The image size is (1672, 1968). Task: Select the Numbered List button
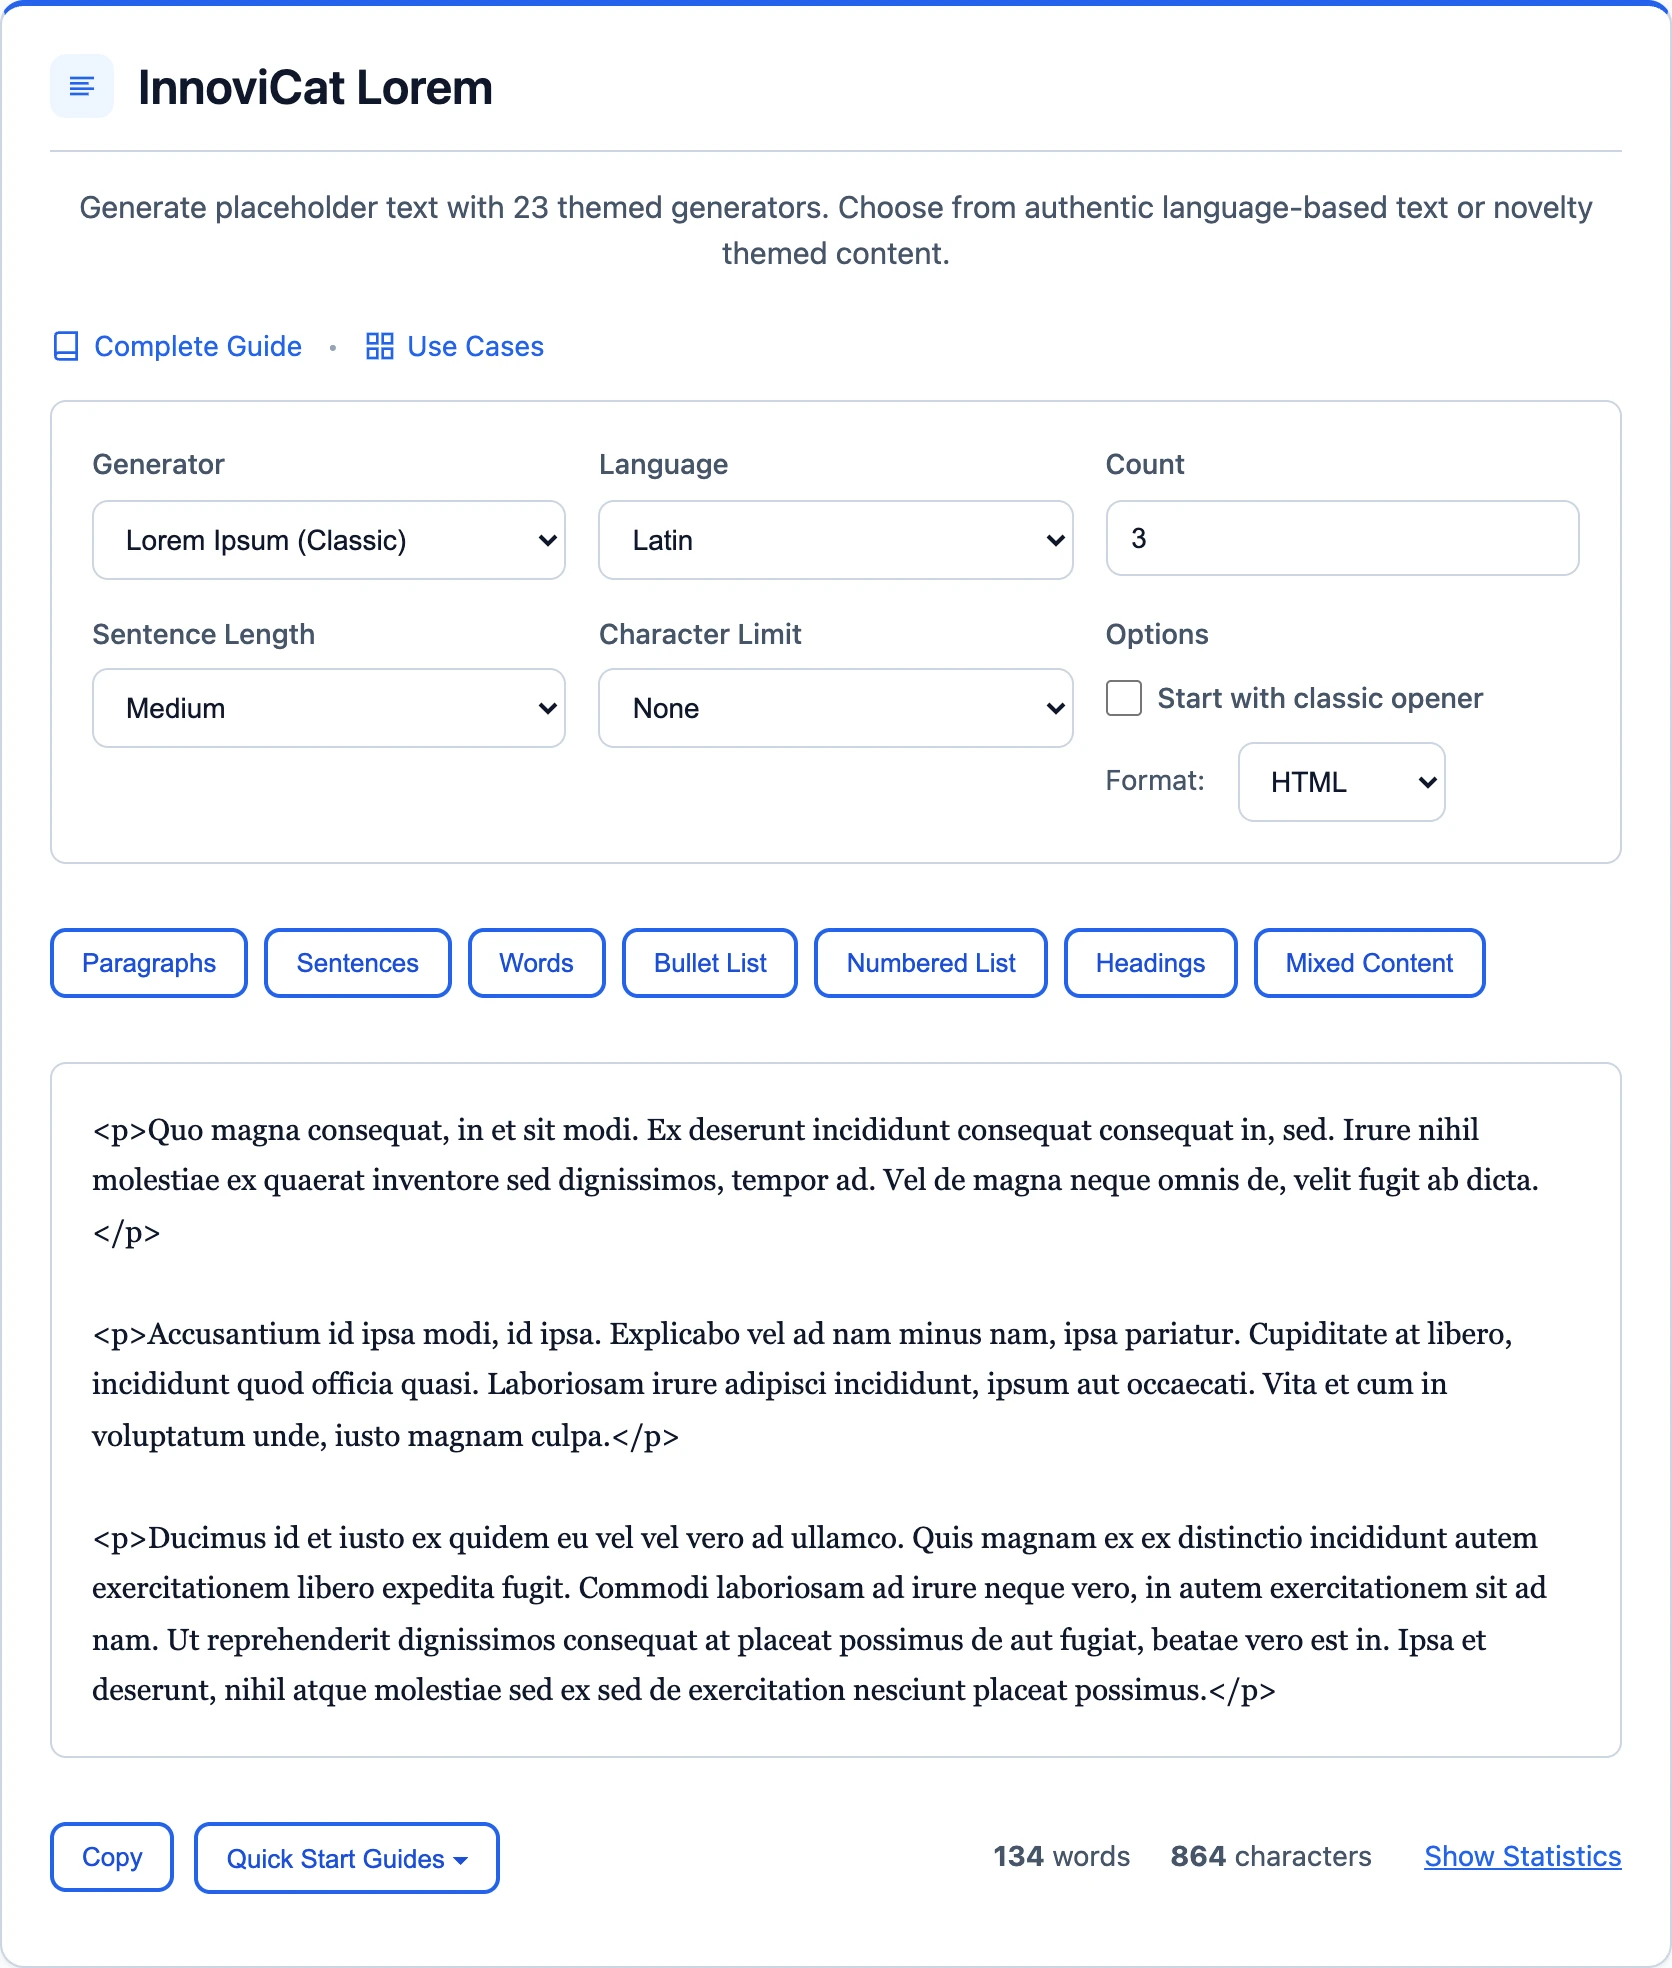(931, 963)
